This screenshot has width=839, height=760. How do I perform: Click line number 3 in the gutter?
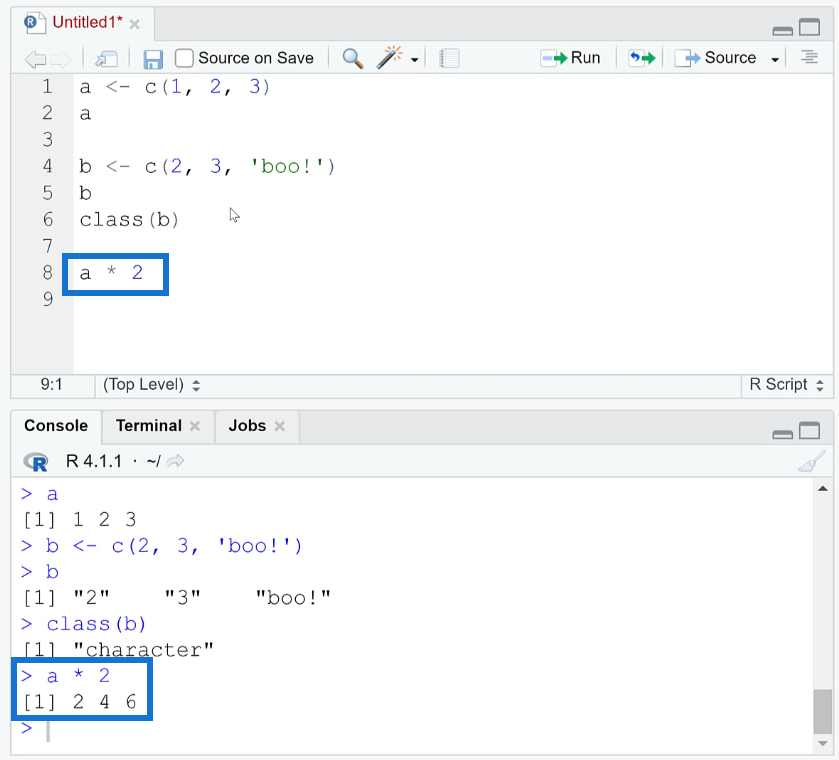pos(48,140)
